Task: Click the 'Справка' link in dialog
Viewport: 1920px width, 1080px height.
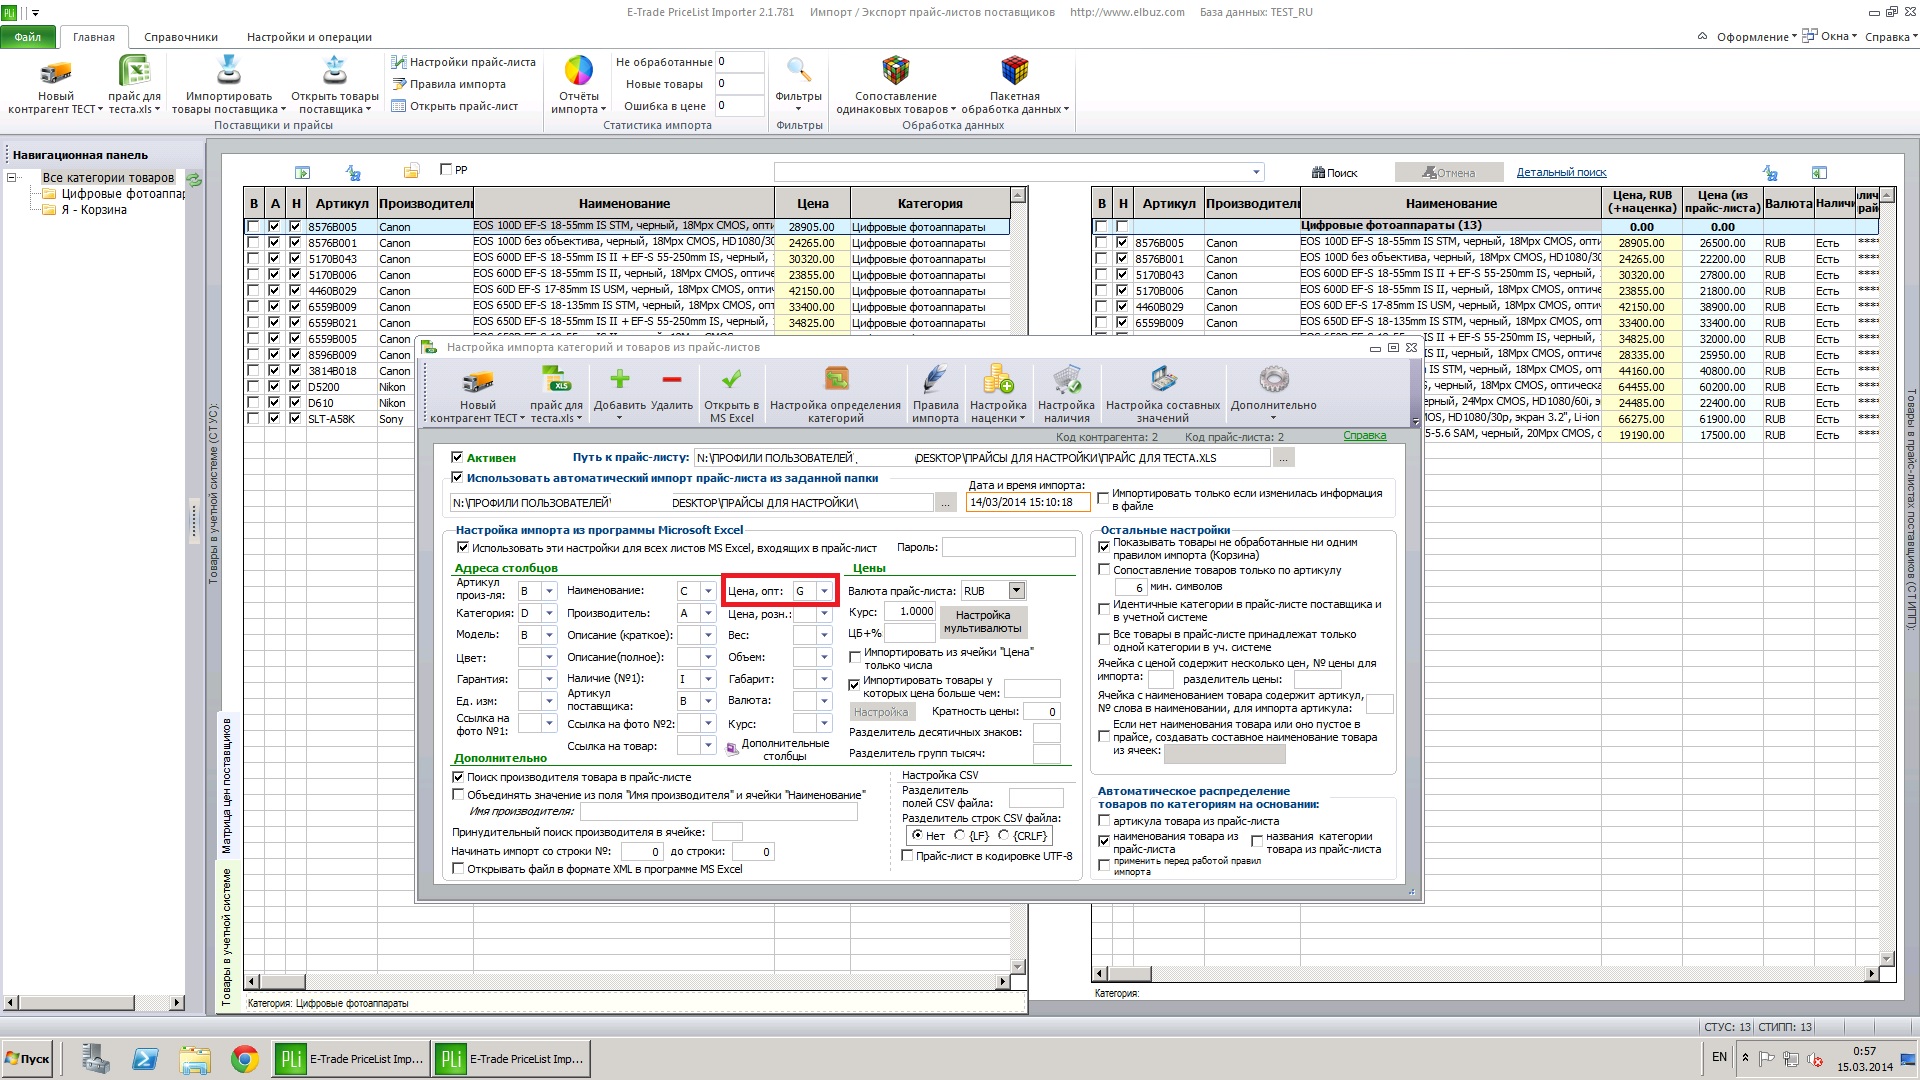Action: coord(1365,436)
